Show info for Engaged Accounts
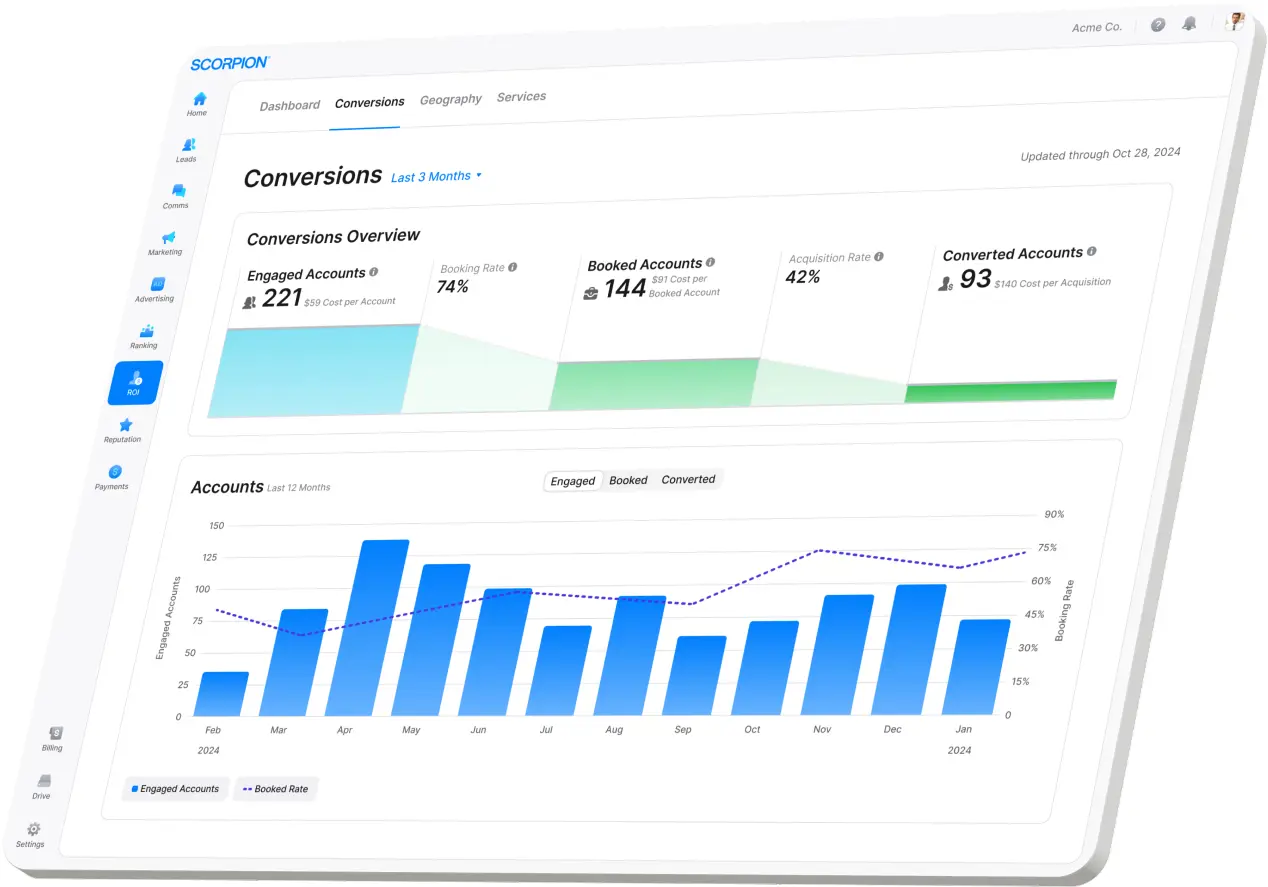The image size is (1268, 887). coord(374,272)
